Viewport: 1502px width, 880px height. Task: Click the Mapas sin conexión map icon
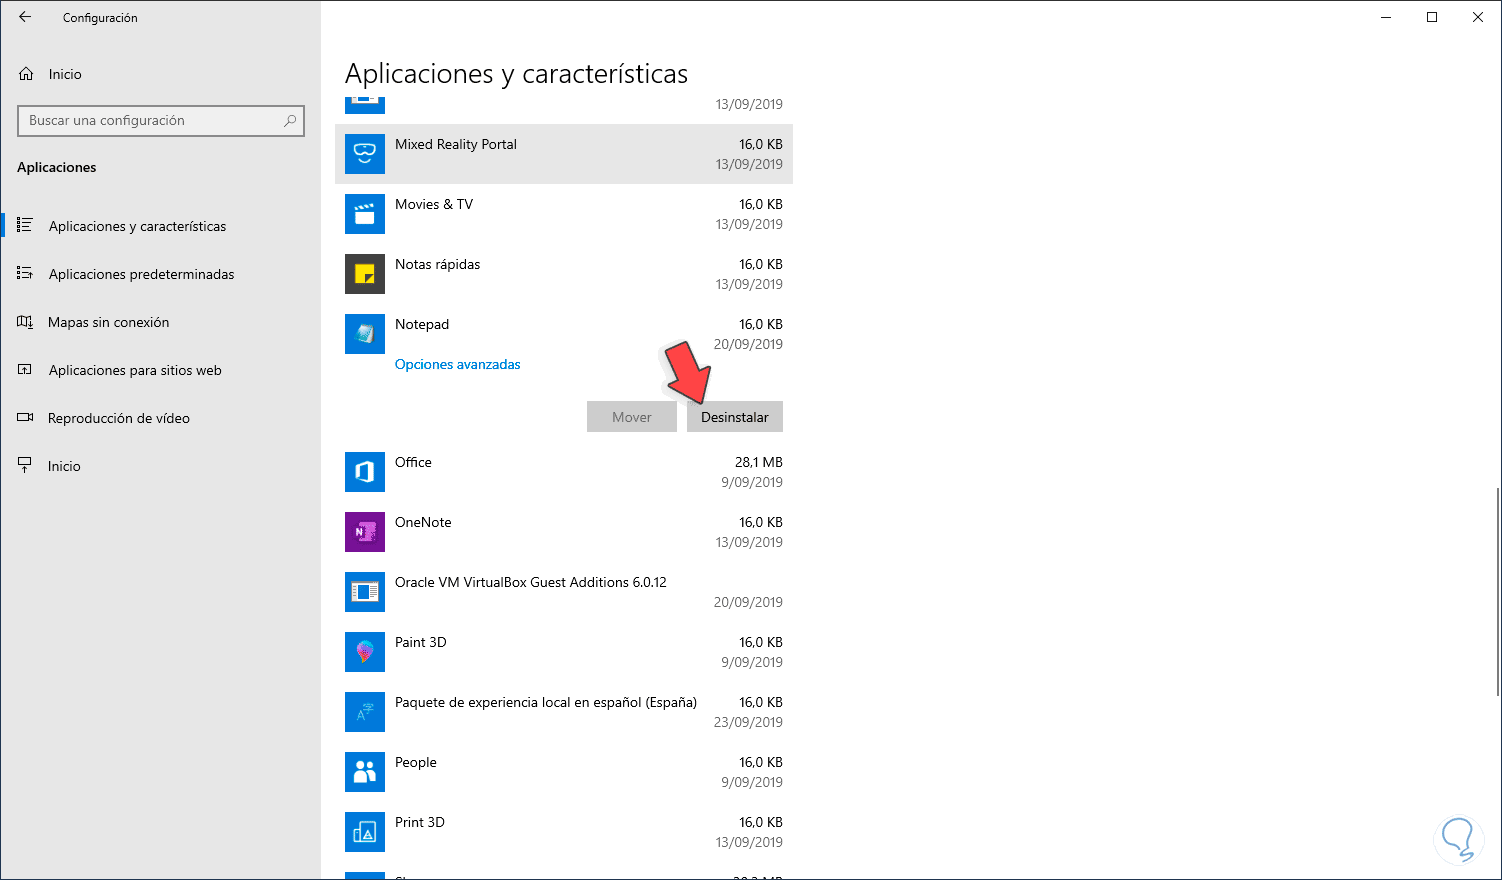click(25, 322)
